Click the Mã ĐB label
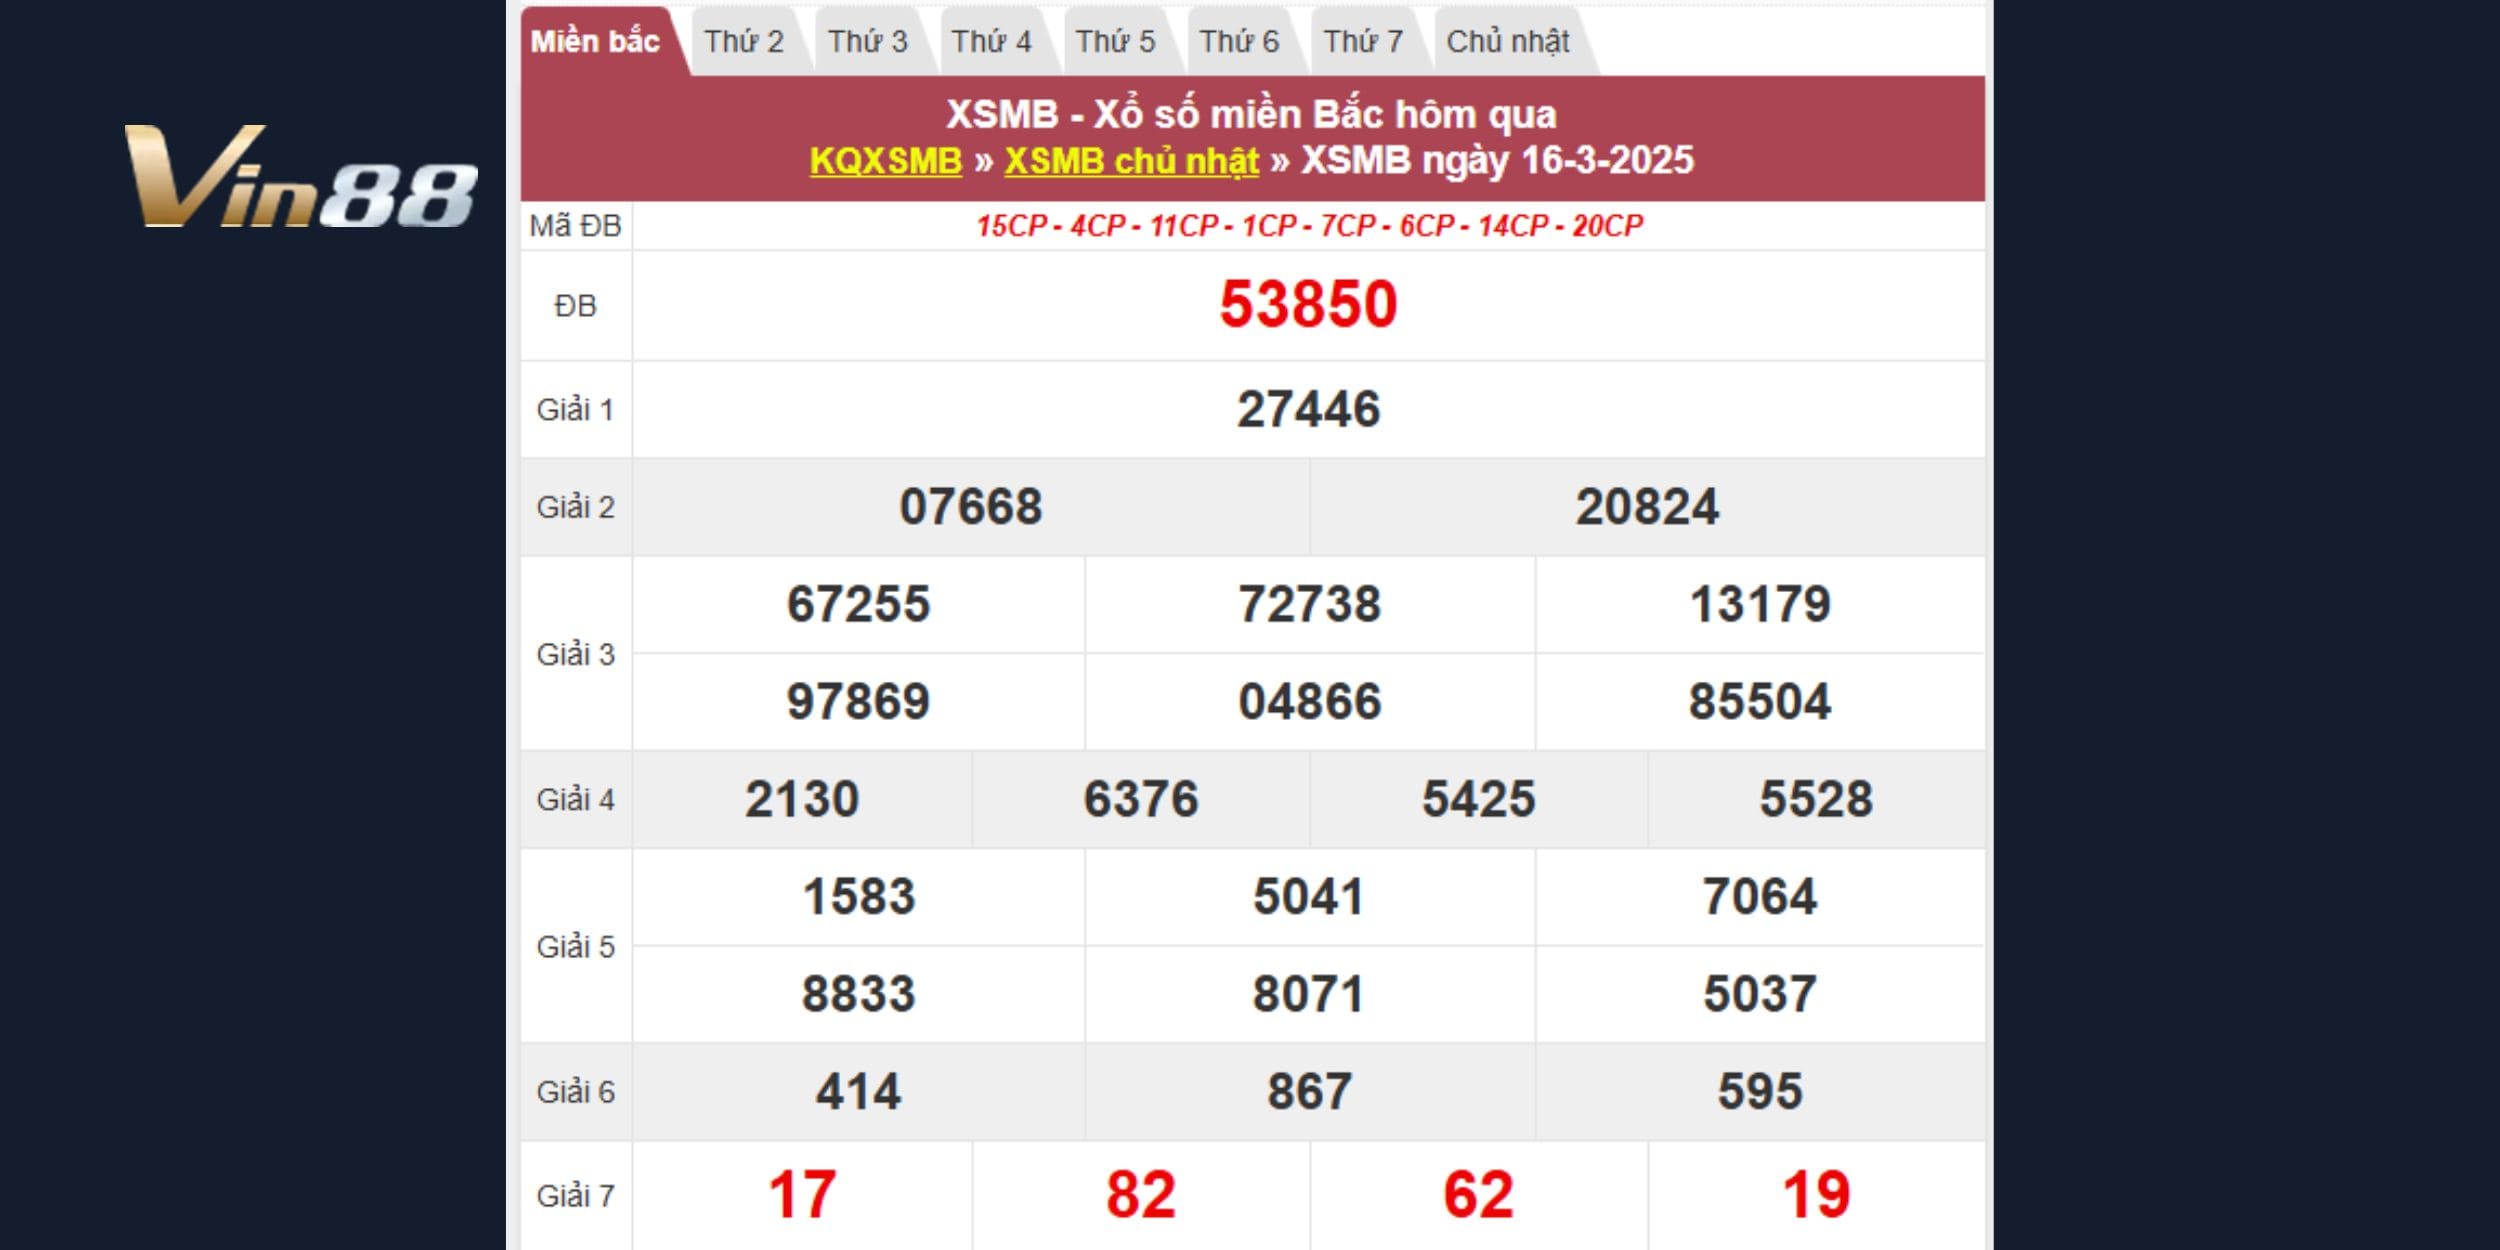This screenshot has height=1250, width=2500. point(576,226)
